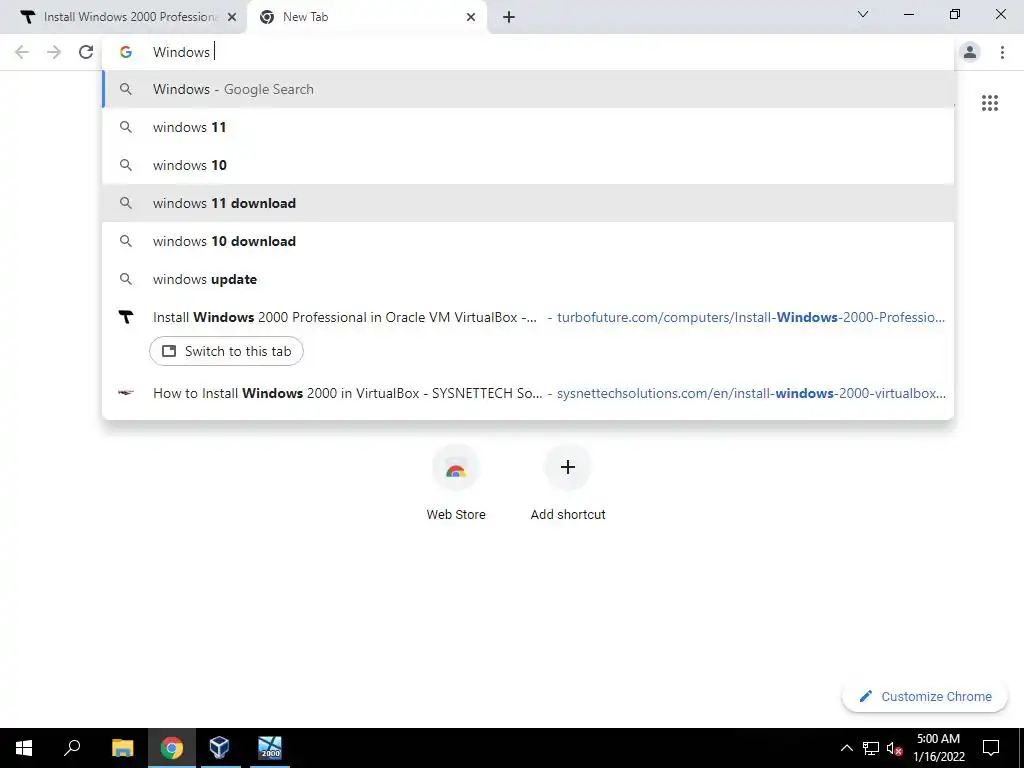
Task: Click the Google G icon in the address bar
Action: [126, 52]
